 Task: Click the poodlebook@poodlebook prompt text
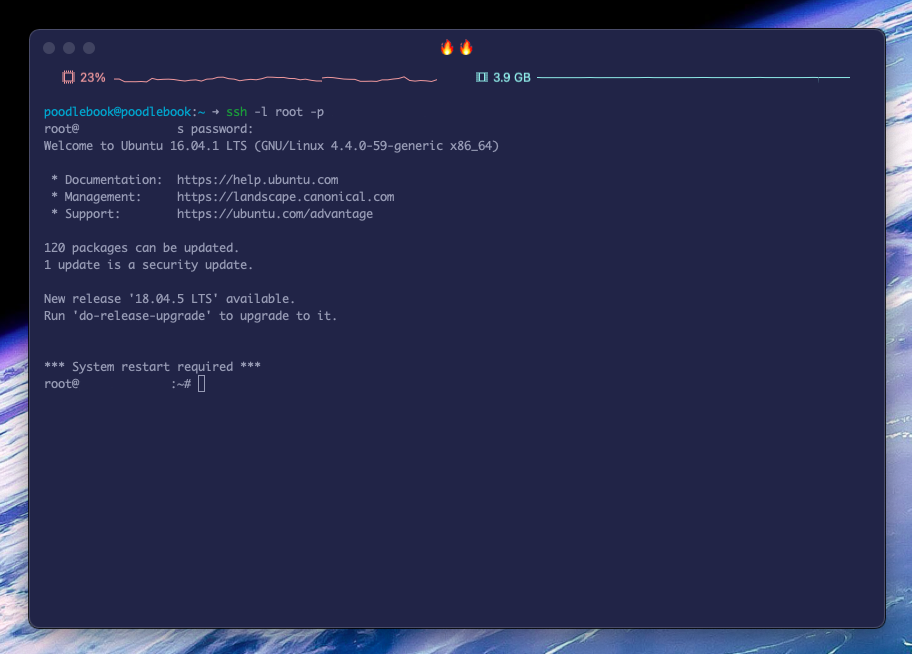[x=117, y=112]
